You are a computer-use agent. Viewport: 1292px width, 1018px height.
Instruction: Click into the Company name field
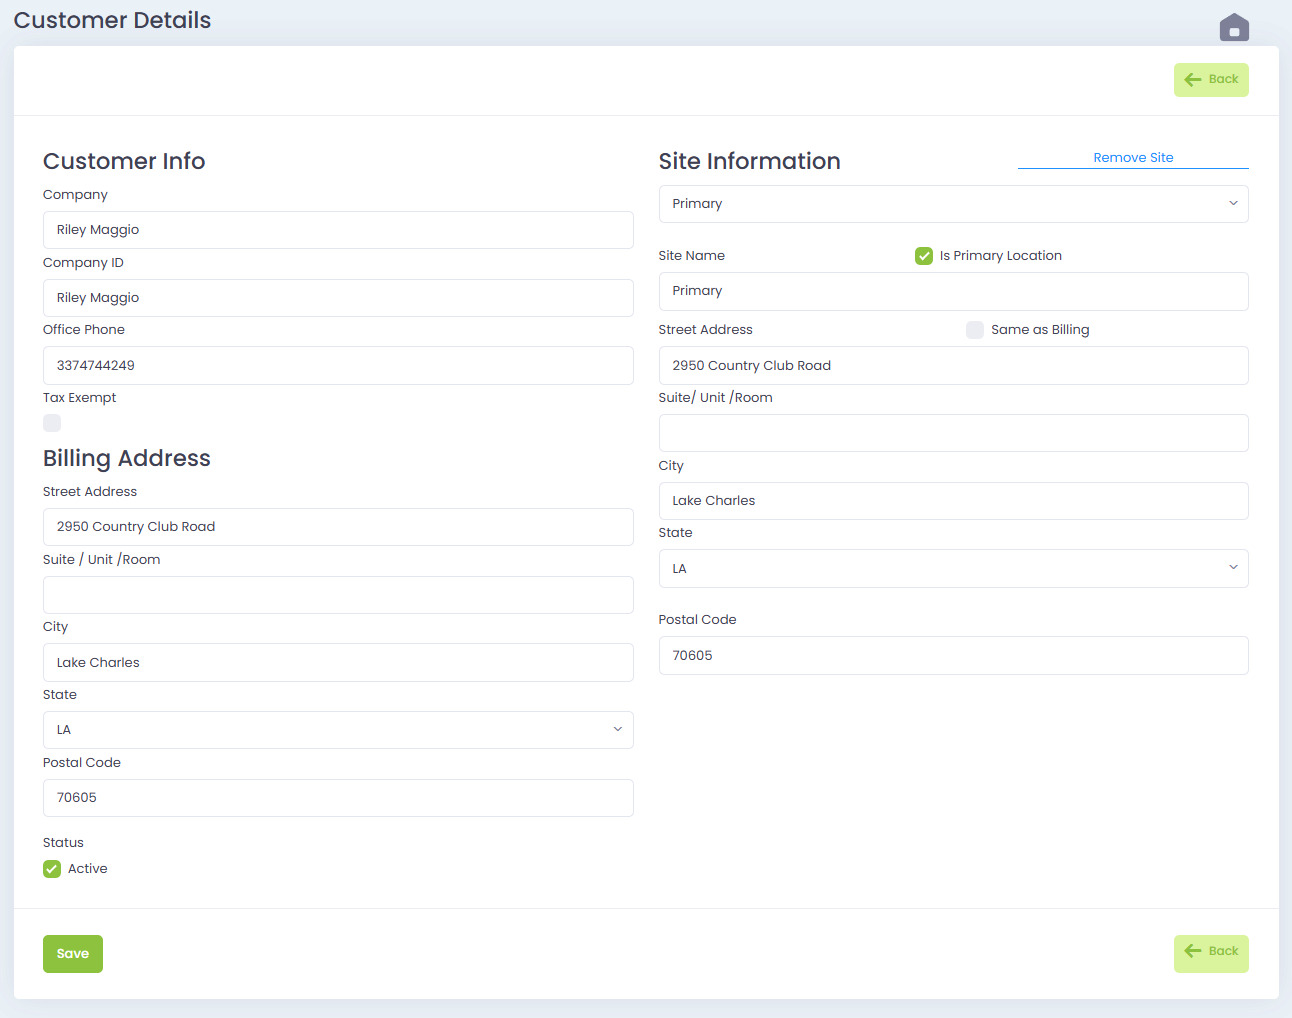(338, 230)
